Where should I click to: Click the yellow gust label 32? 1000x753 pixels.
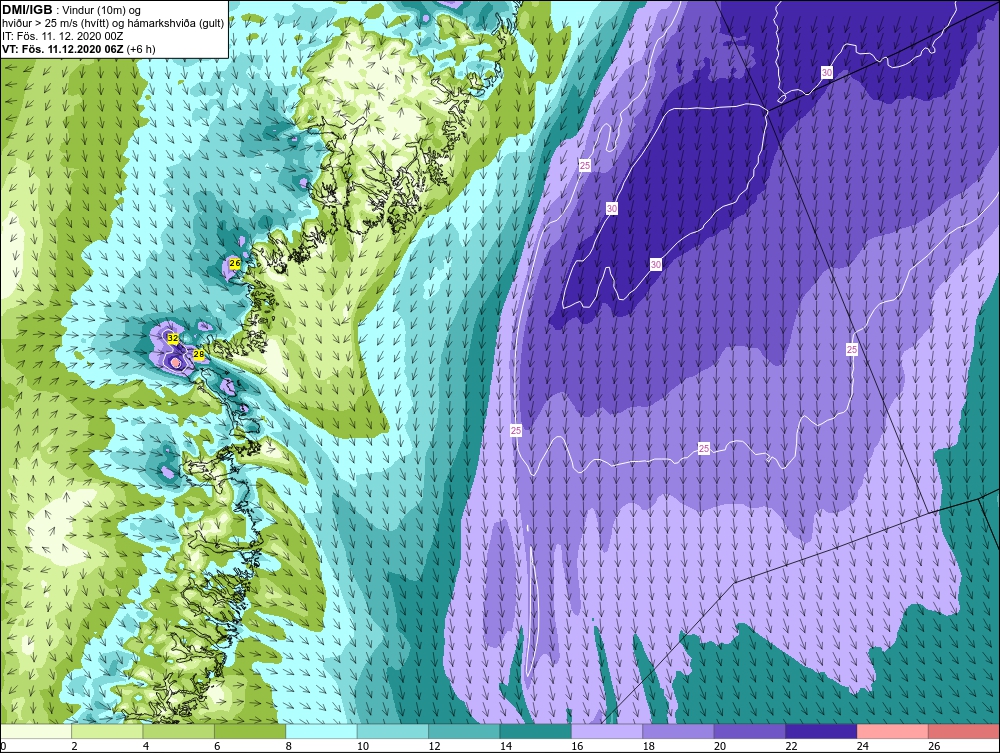pyautogui.click(x=173, y=337)
